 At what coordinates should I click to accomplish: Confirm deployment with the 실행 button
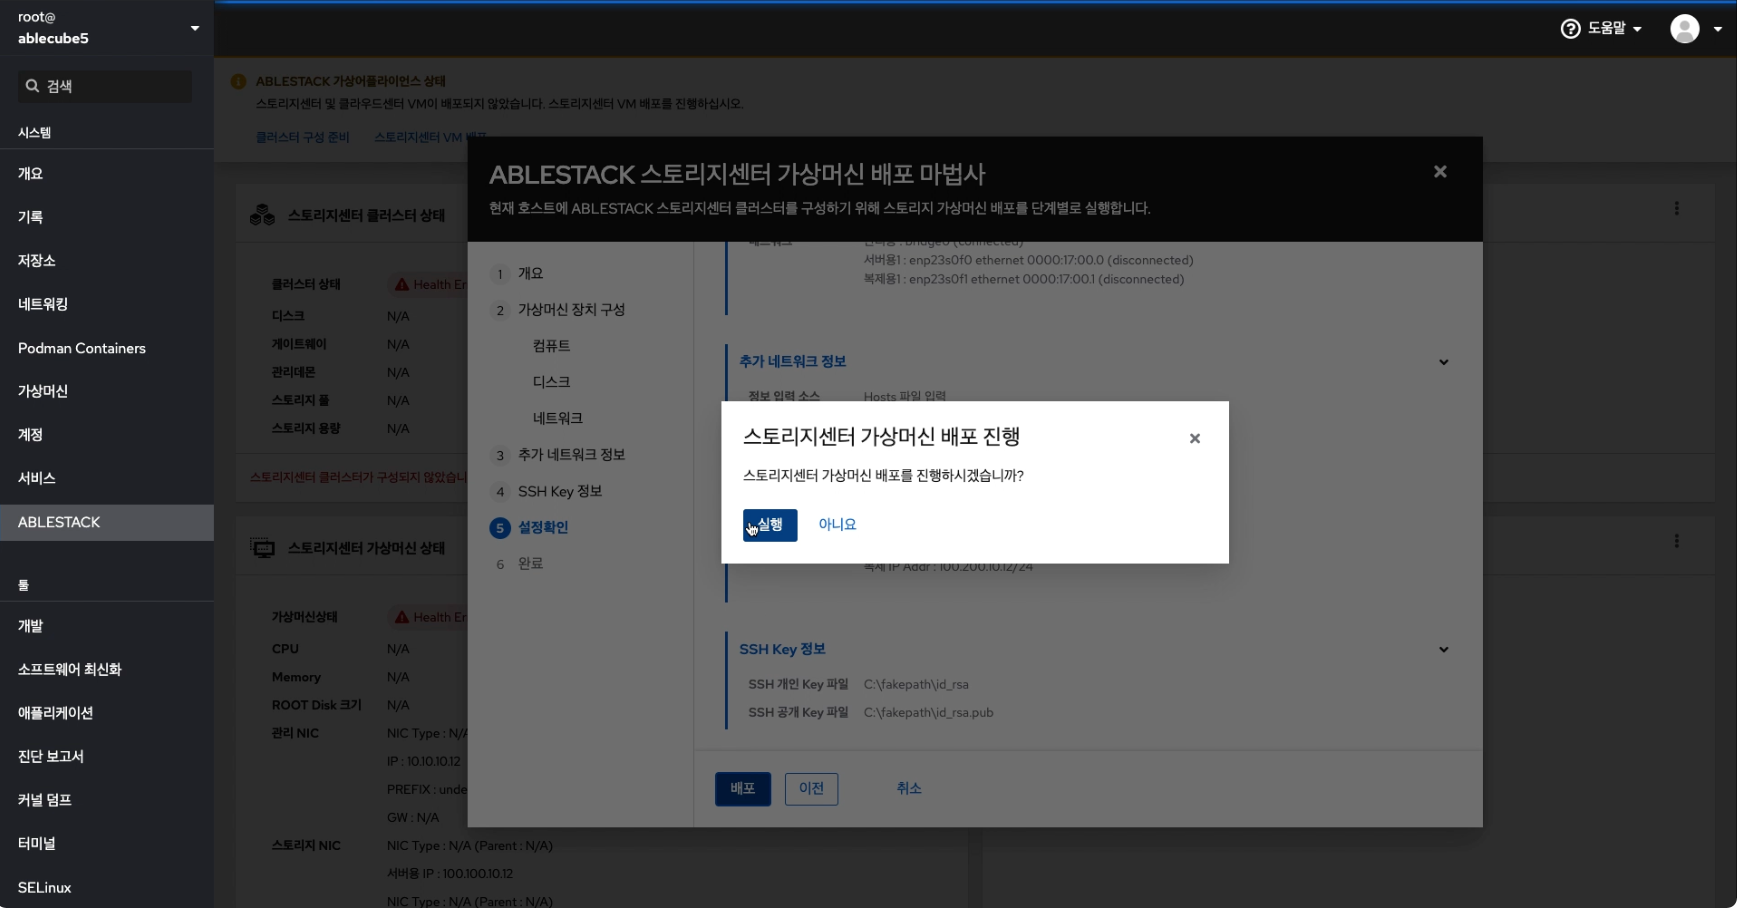pos(769,525)
